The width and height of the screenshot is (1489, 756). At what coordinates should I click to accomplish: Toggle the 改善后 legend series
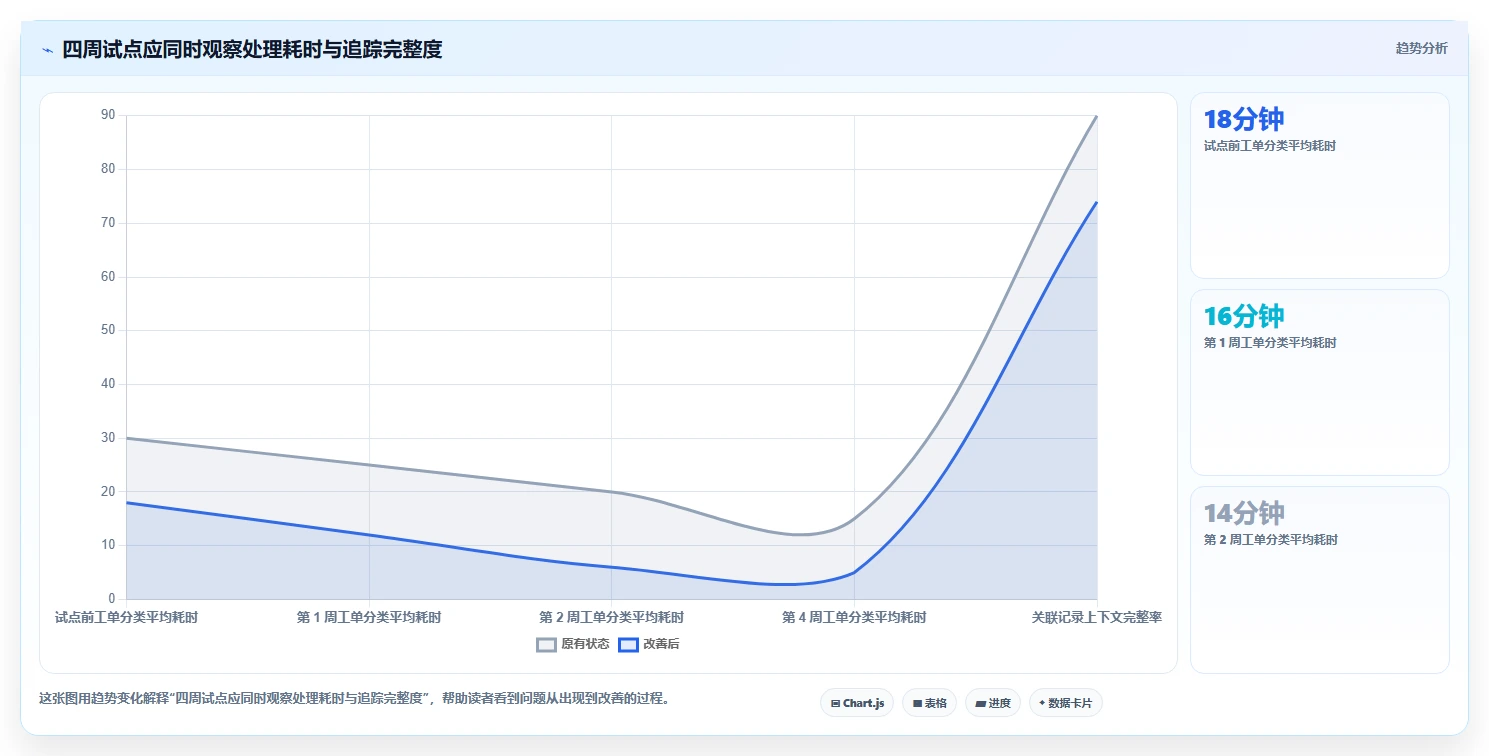(649, 644)
